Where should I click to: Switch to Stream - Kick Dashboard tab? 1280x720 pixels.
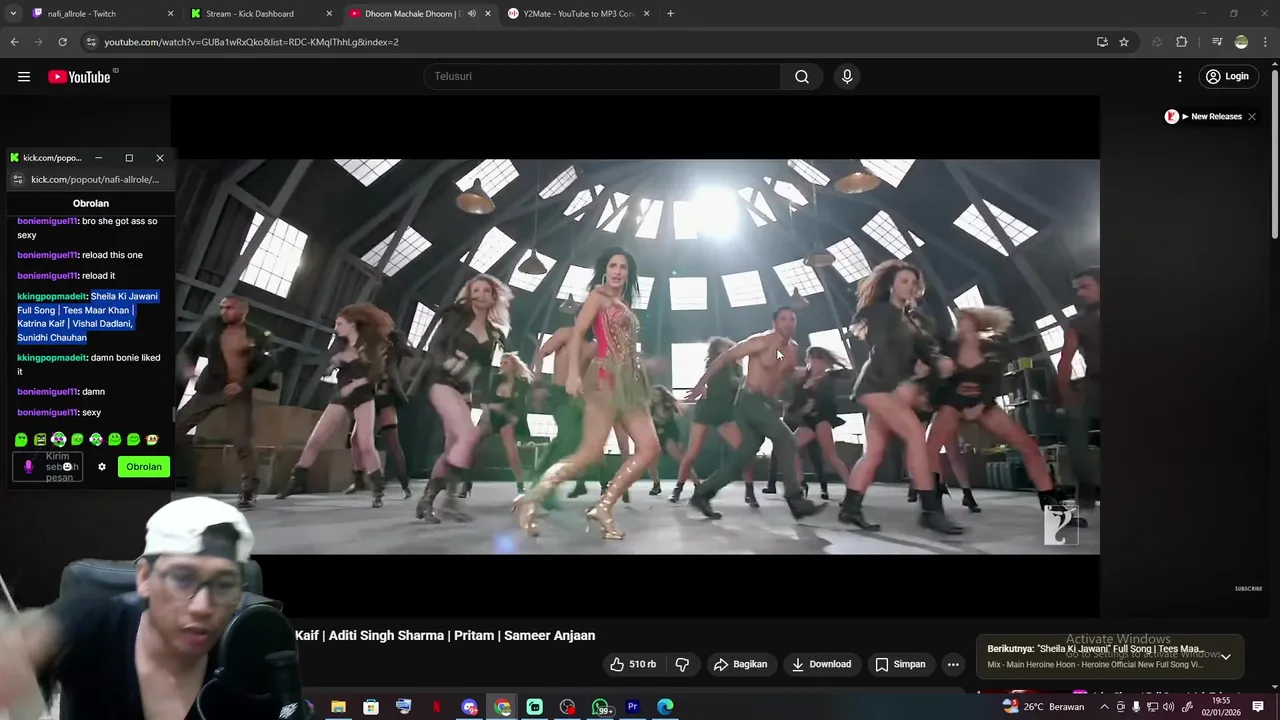(x=260, y=14)
